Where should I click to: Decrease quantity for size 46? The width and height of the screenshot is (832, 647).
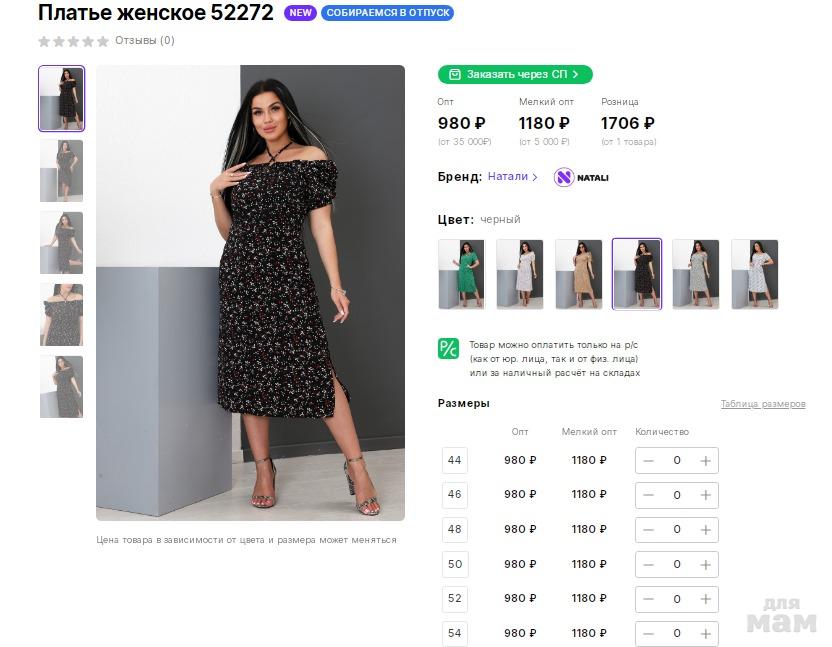tap(649, 495)
